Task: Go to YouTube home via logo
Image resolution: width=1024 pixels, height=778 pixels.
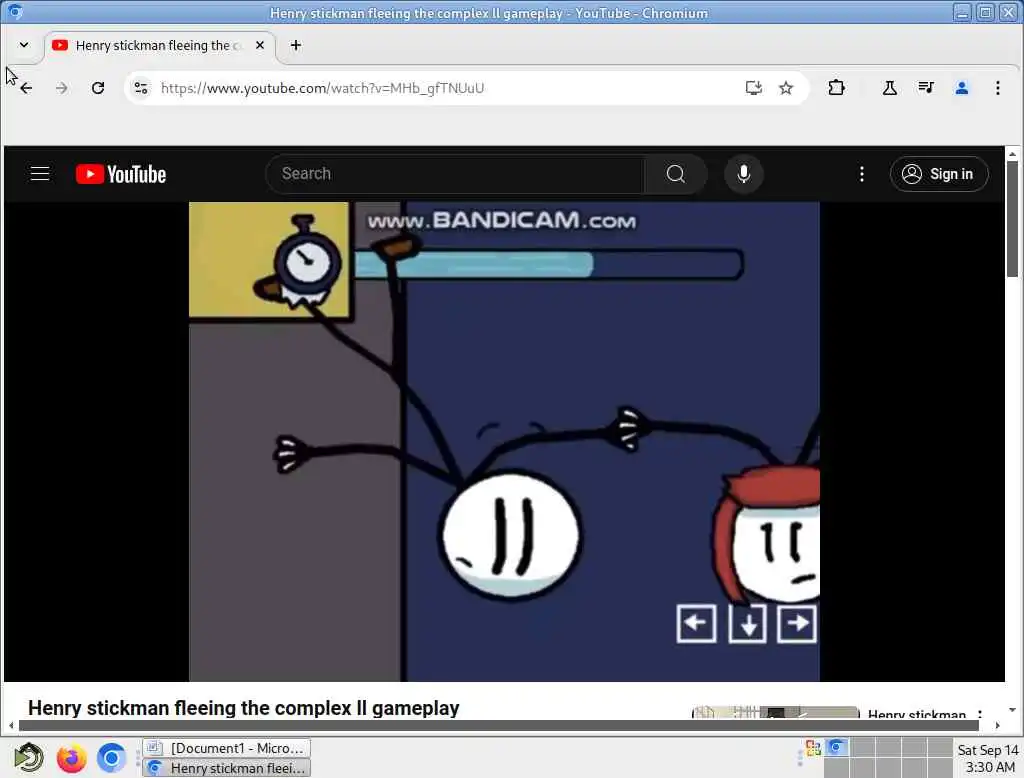Action: [121, 174]
